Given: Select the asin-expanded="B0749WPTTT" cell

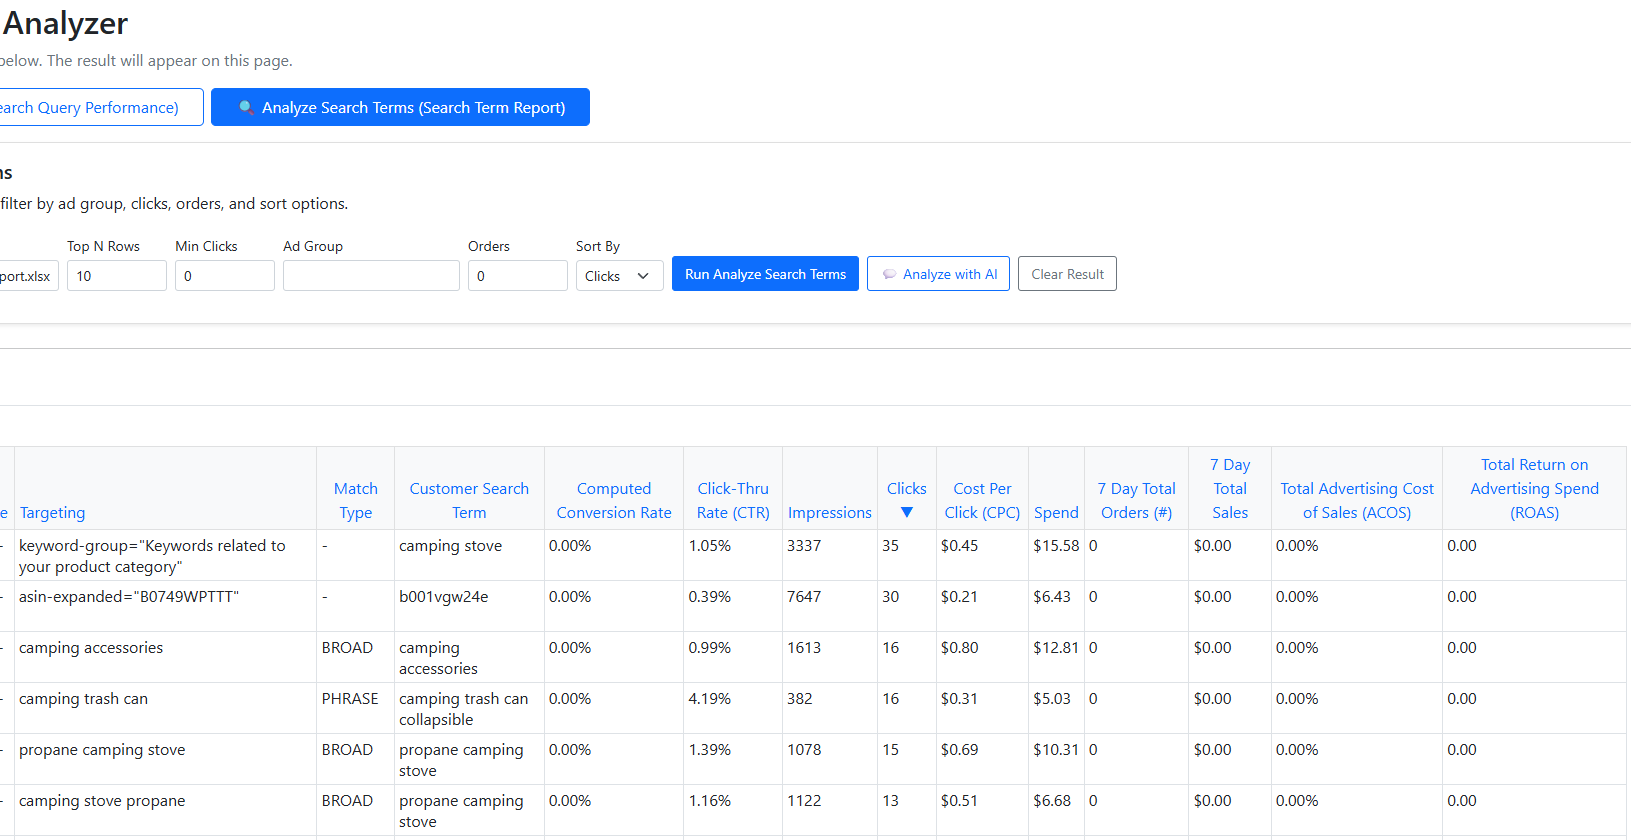Looking at the screenshot, I should click(x=165, y=606).
